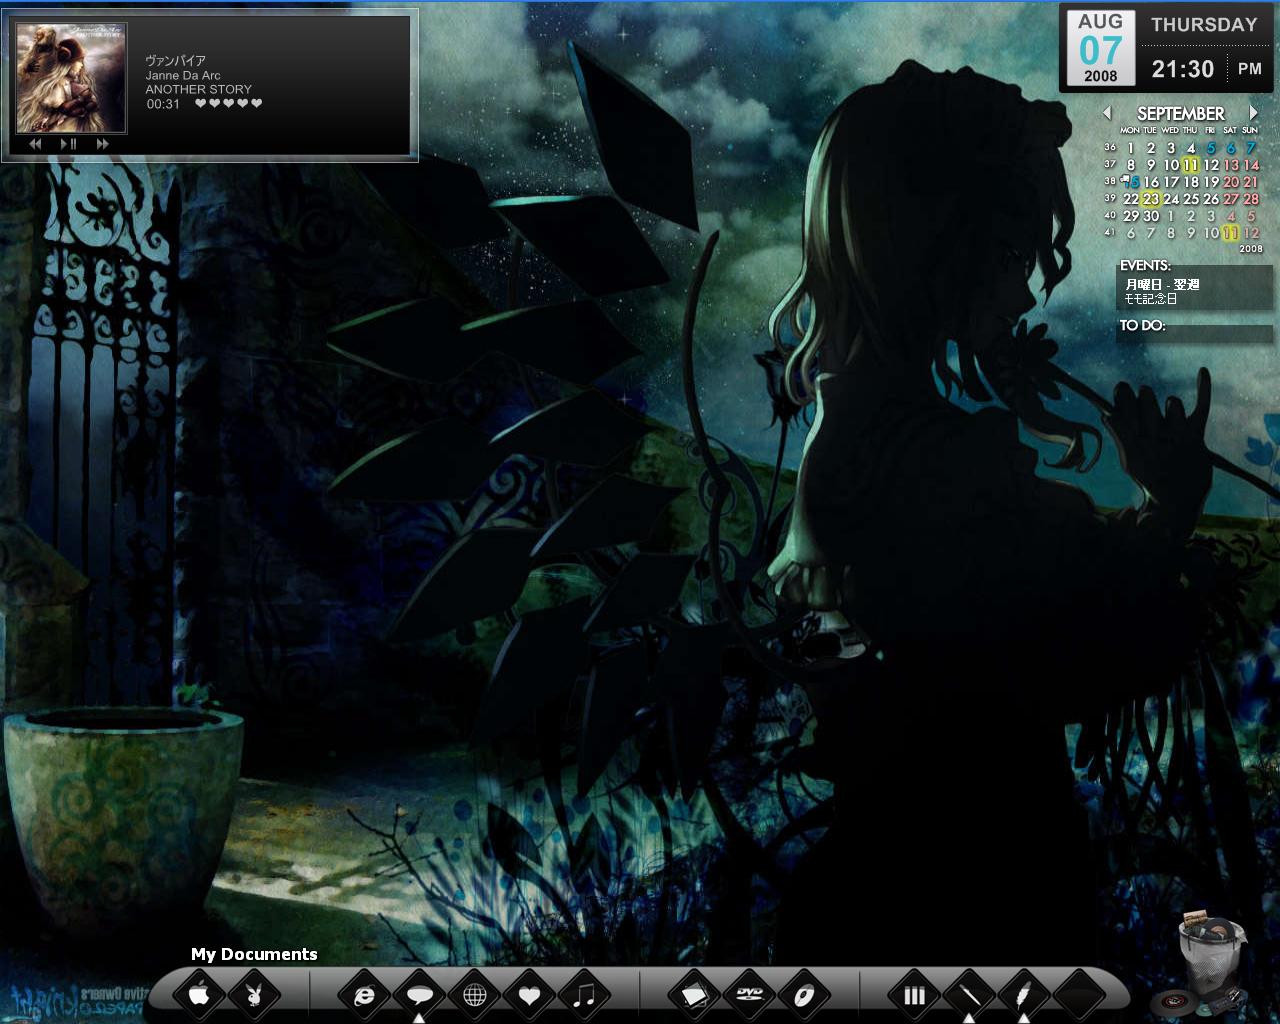Launch the DVD dock icon
The height and width of the screenshot is (1024, 1280).
[x=749, y=995]
